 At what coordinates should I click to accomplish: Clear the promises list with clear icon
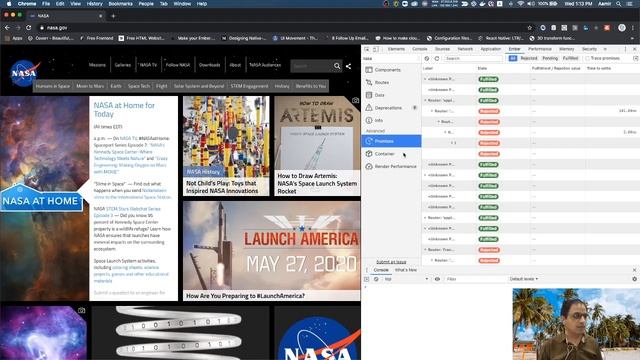(x=427, y=58)
